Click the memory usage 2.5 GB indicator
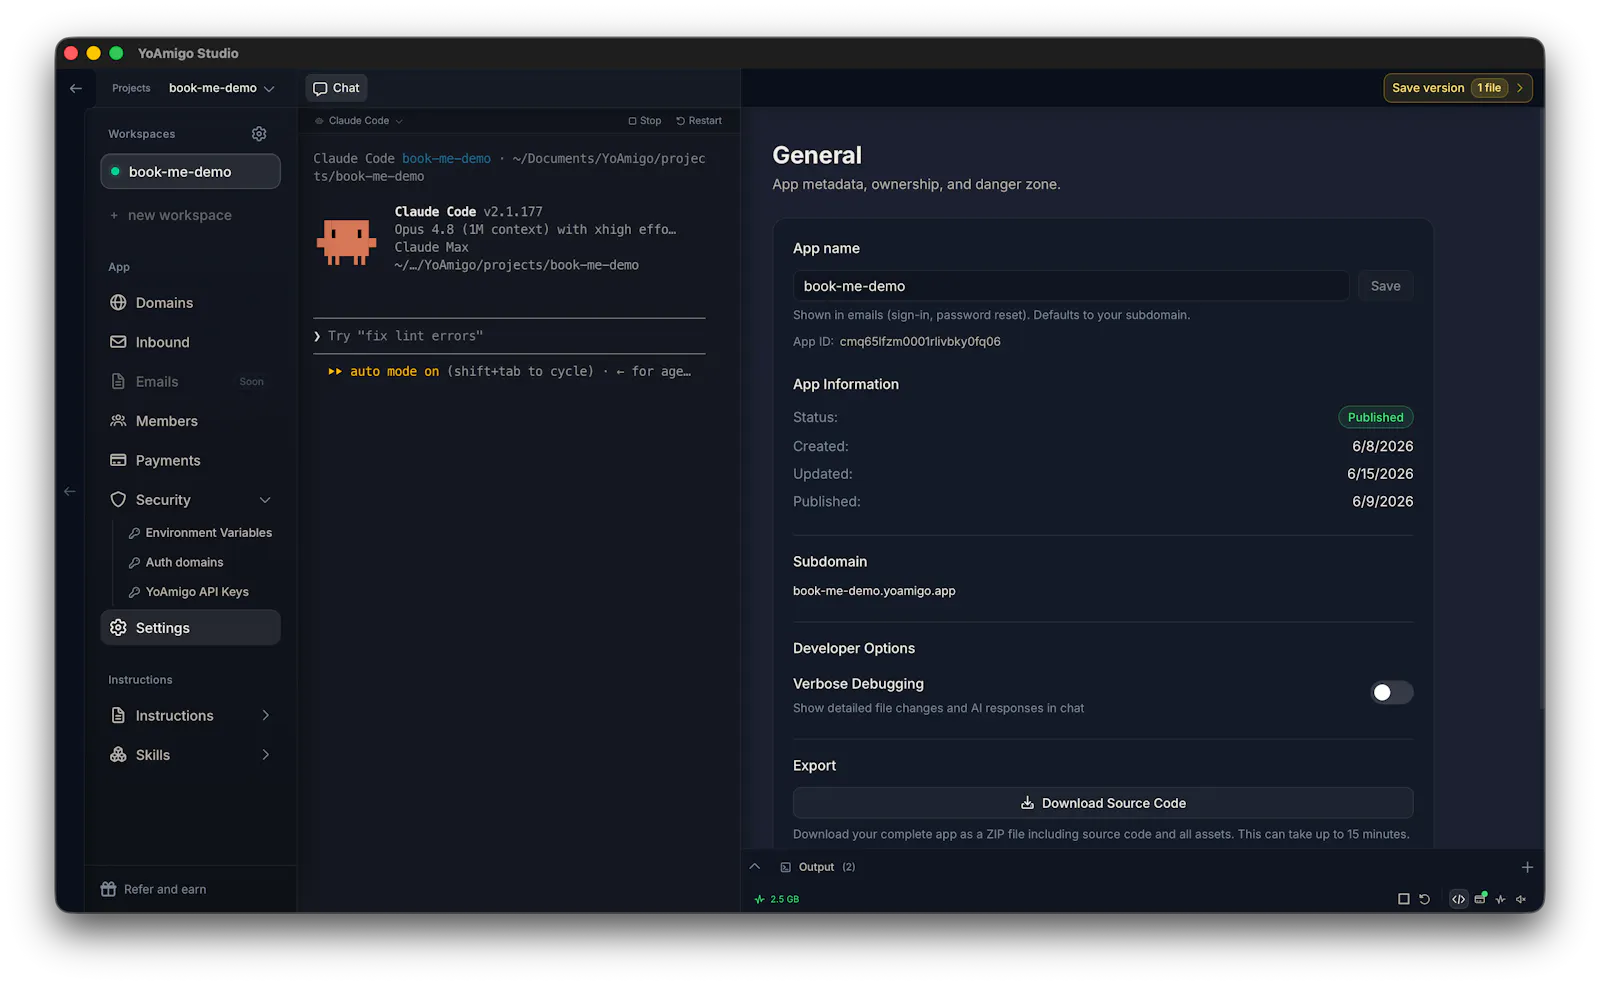Screen dimensions: 1600x986 point(777,899)
